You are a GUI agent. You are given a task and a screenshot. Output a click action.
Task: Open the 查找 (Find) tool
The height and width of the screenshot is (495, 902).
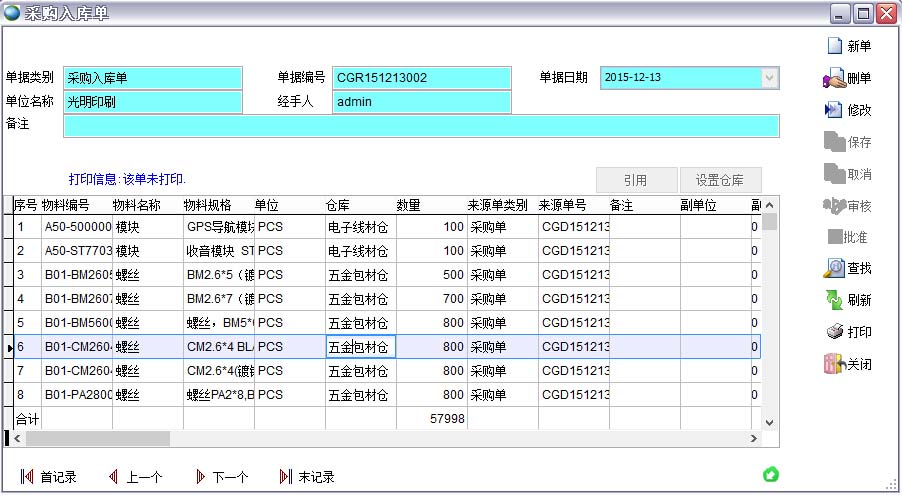point(834,268)
